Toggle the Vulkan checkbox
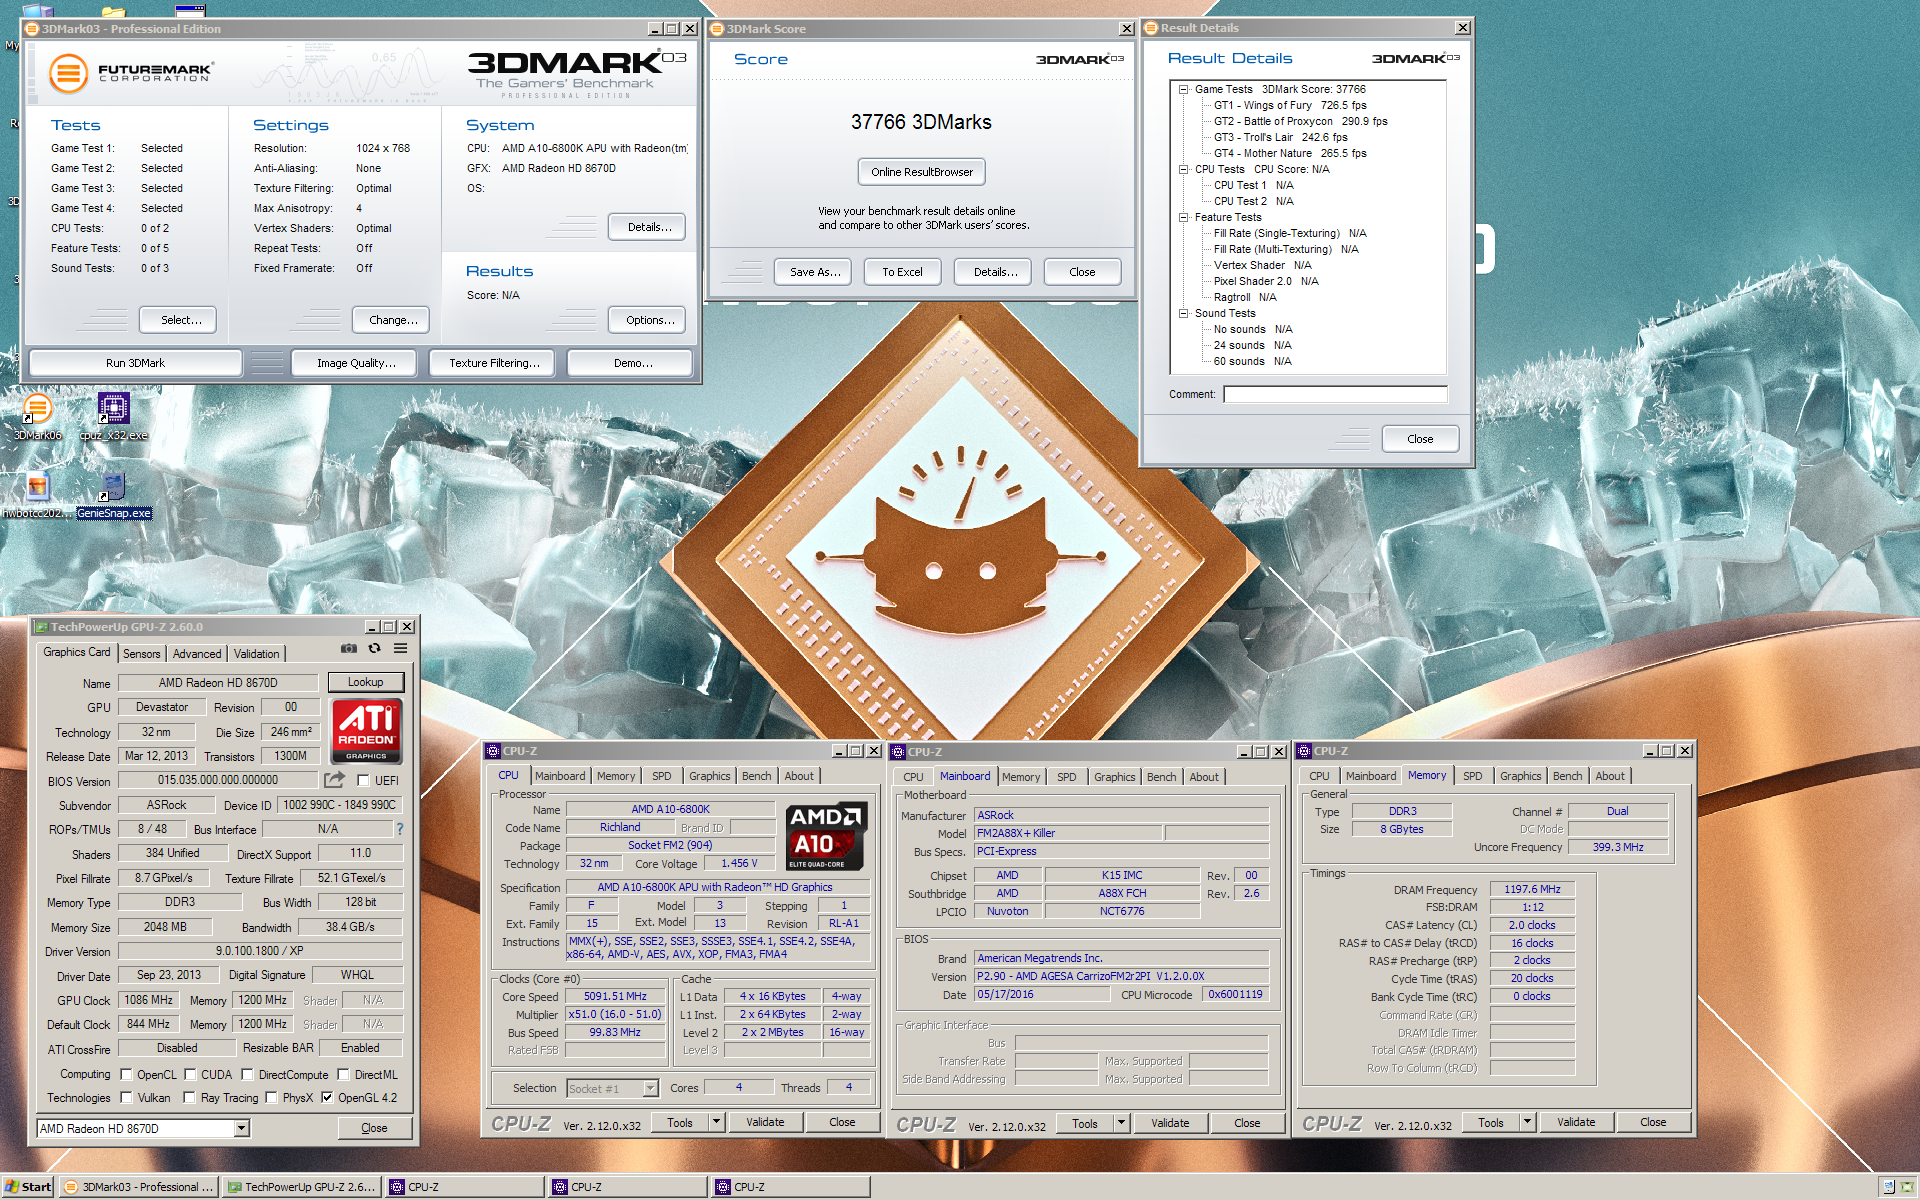This screenshot has height=1200, width=1920. point(126,1098)
